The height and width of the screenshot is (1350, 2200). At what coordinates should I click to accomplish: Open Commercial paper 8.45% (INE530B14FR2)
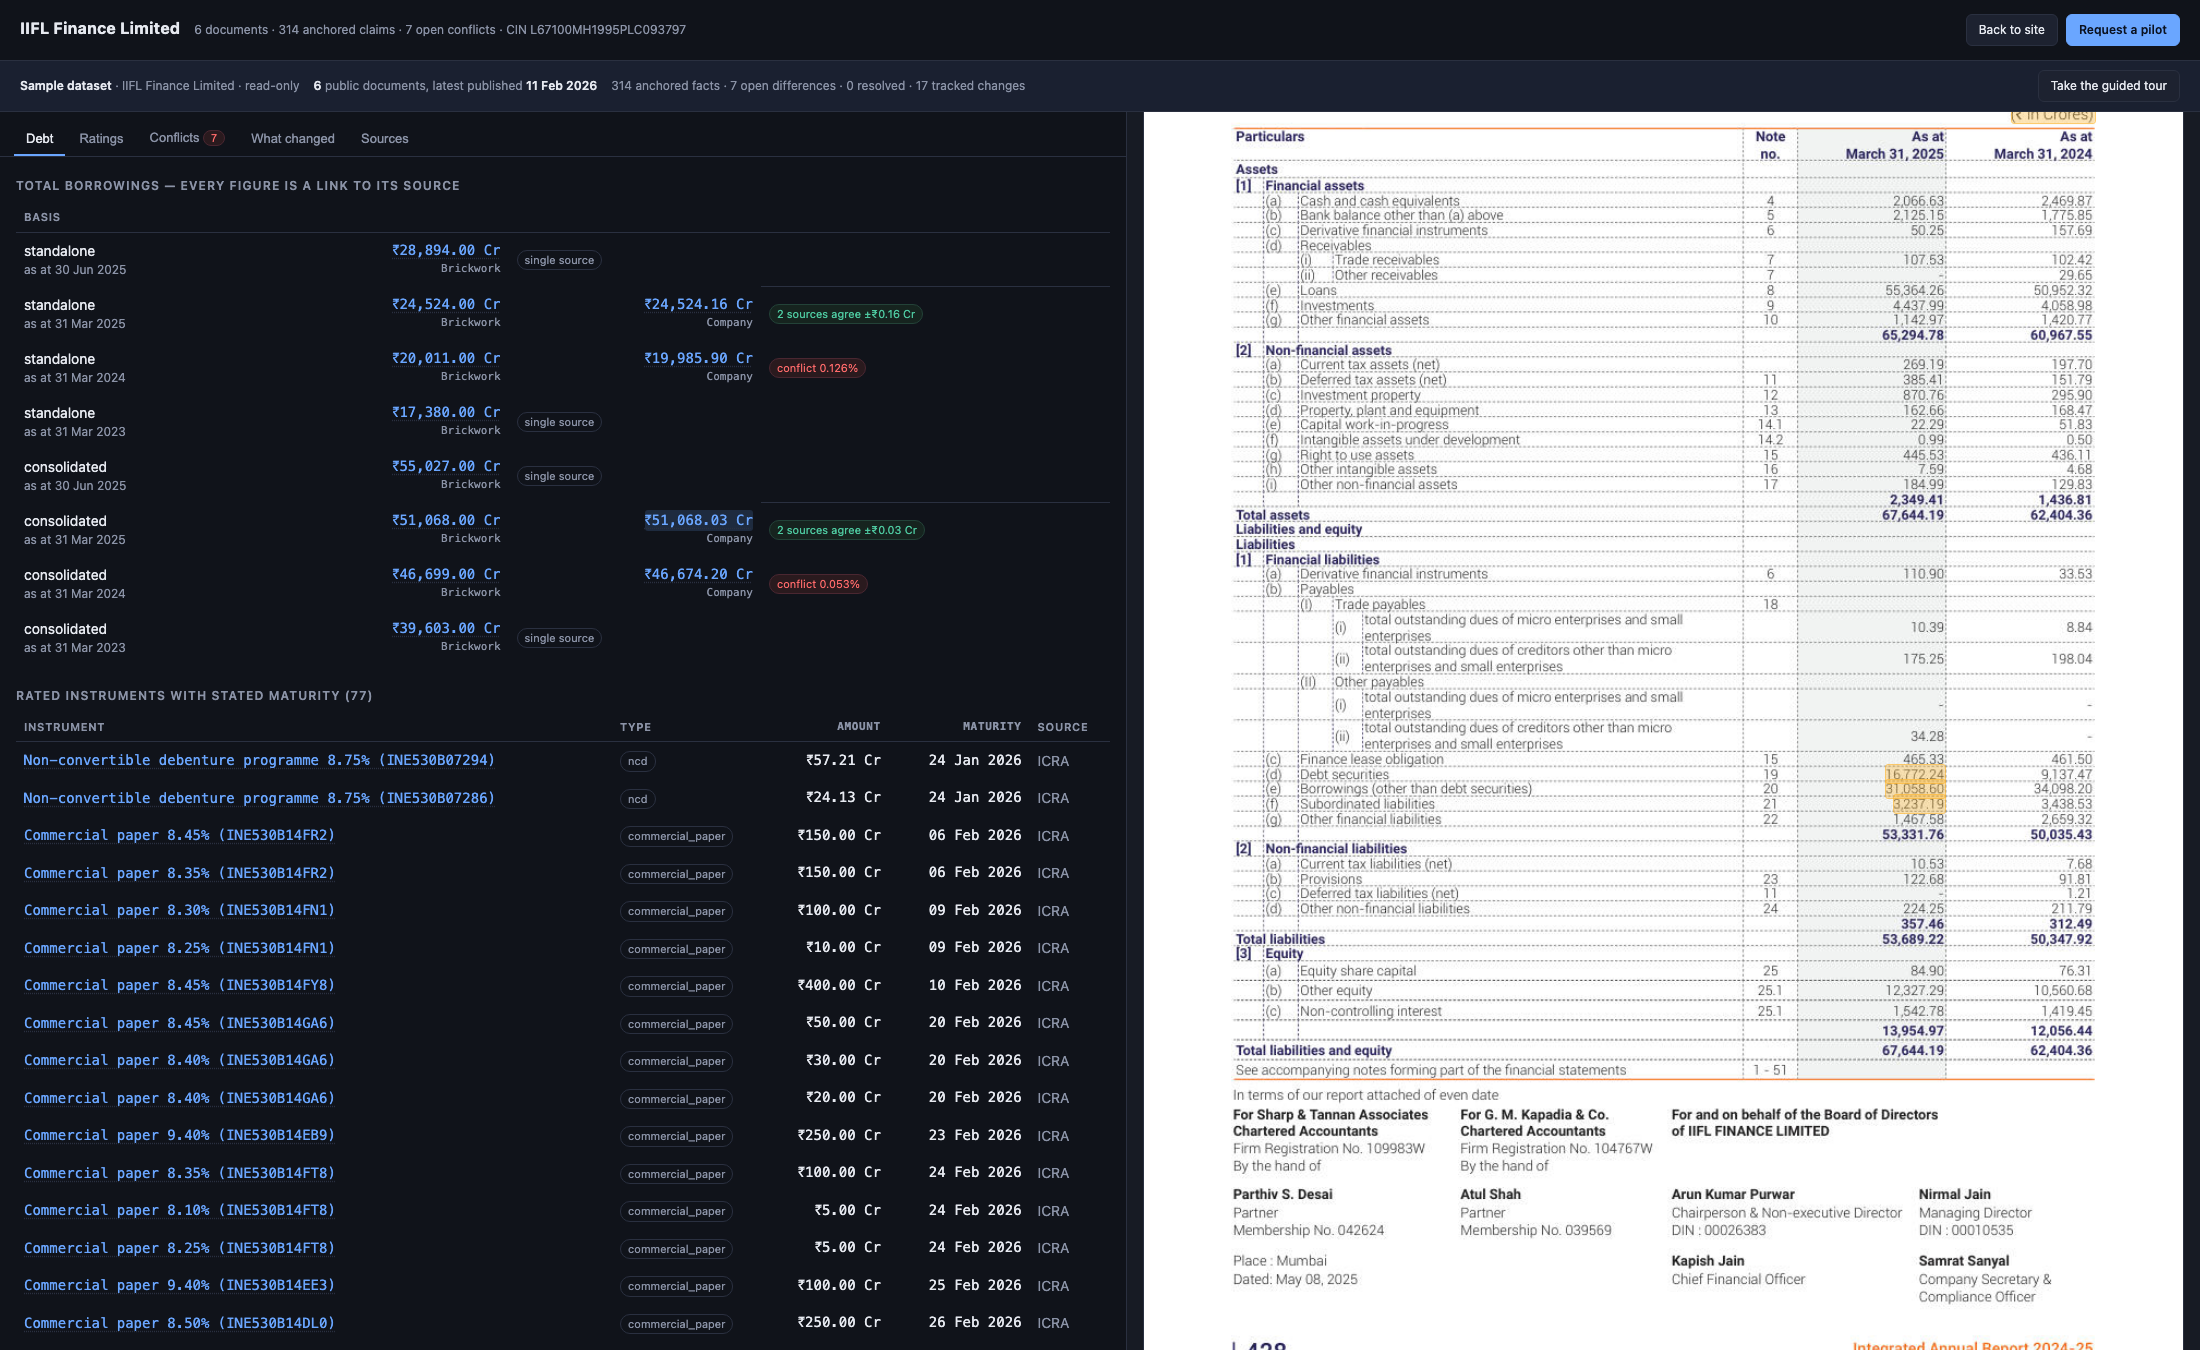(x=179, y=836)
